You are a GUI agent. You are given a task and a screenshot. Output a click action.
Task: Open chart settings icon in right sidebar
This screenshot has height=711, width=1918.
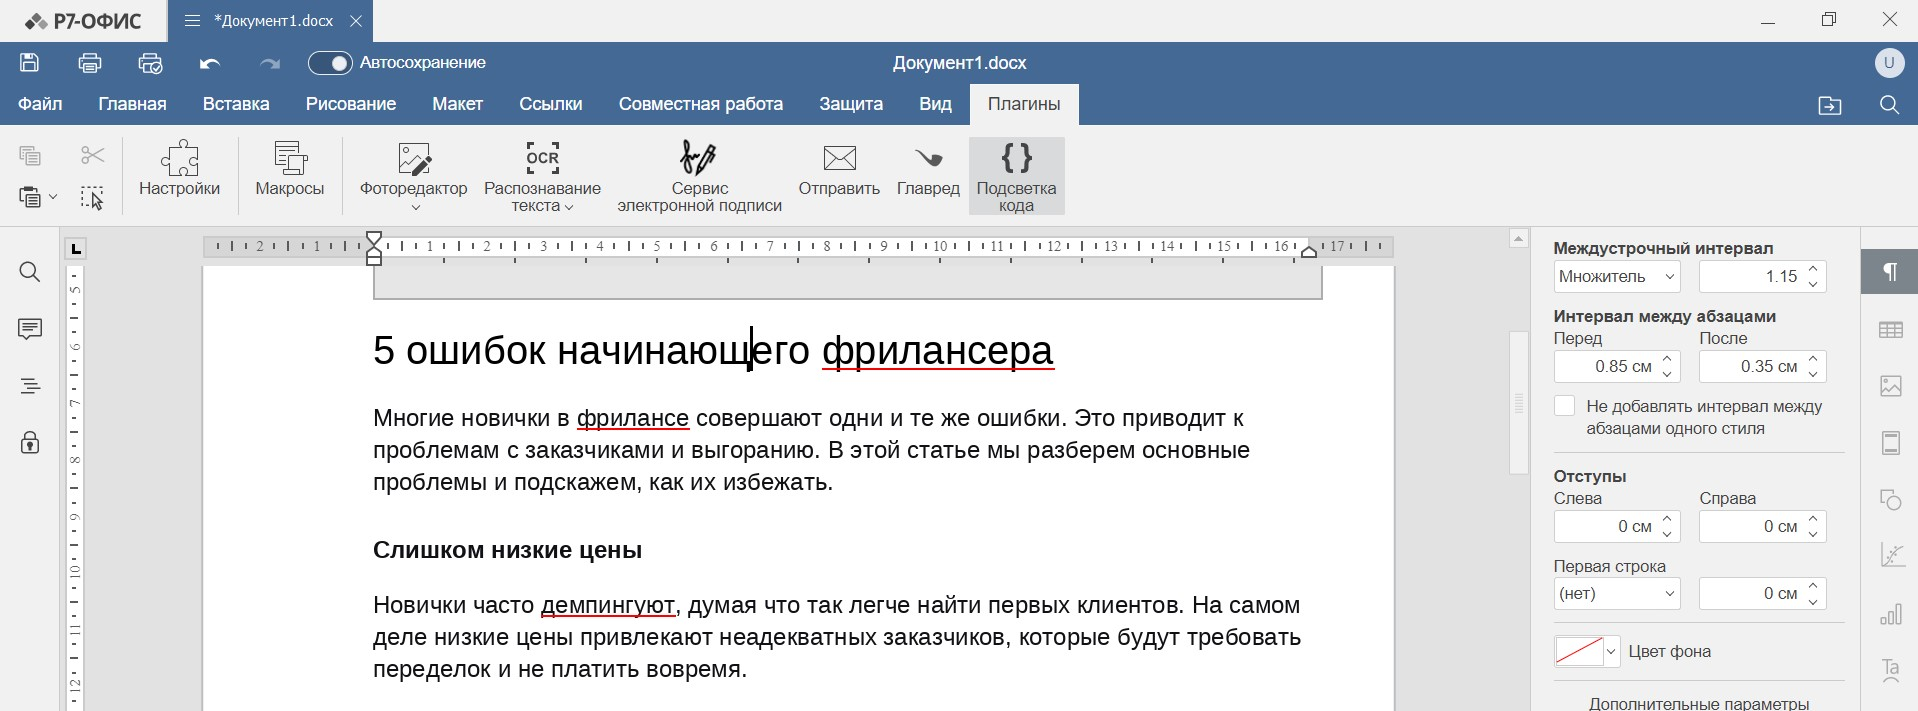[1890, 614]
